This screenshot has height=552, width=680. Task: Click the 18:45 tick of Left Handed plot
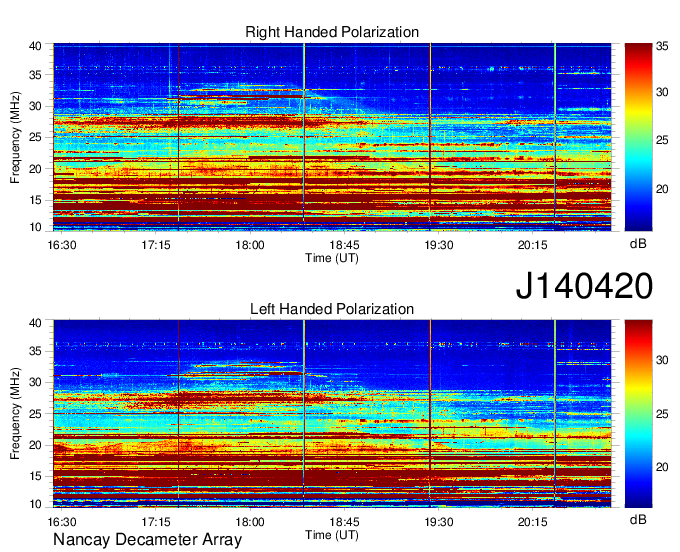[x=344, y=522]
